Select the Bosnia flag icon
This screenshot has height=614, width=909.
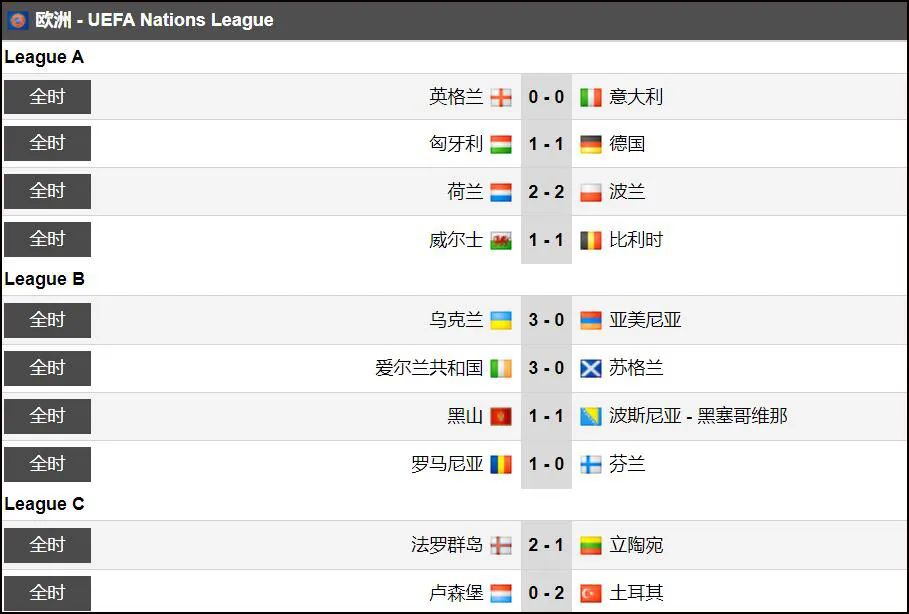(591, 416)
